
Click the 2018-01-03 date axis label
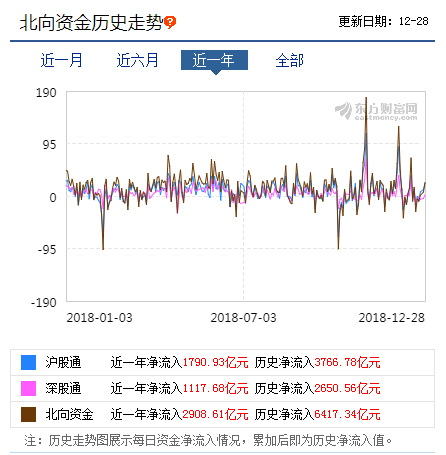tap(99, 318)
